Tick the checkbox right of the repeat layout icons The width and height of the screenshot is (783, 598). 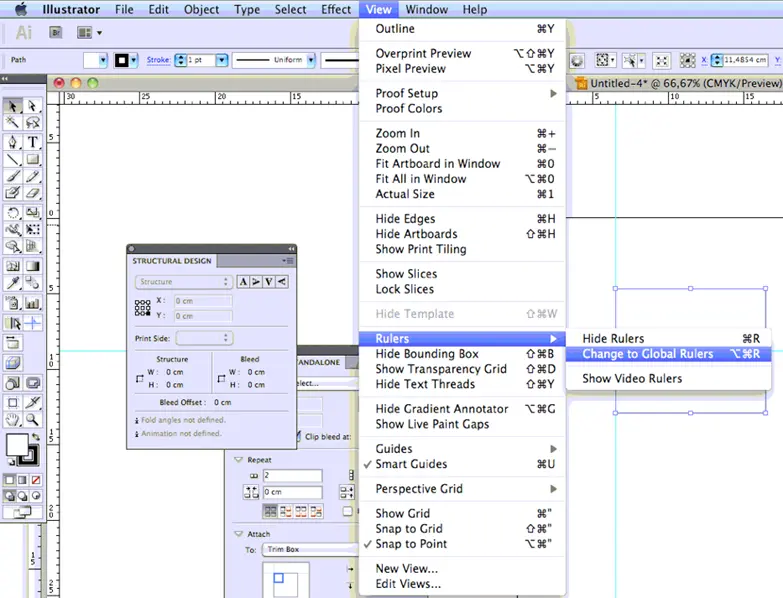[x=348, y=511]
